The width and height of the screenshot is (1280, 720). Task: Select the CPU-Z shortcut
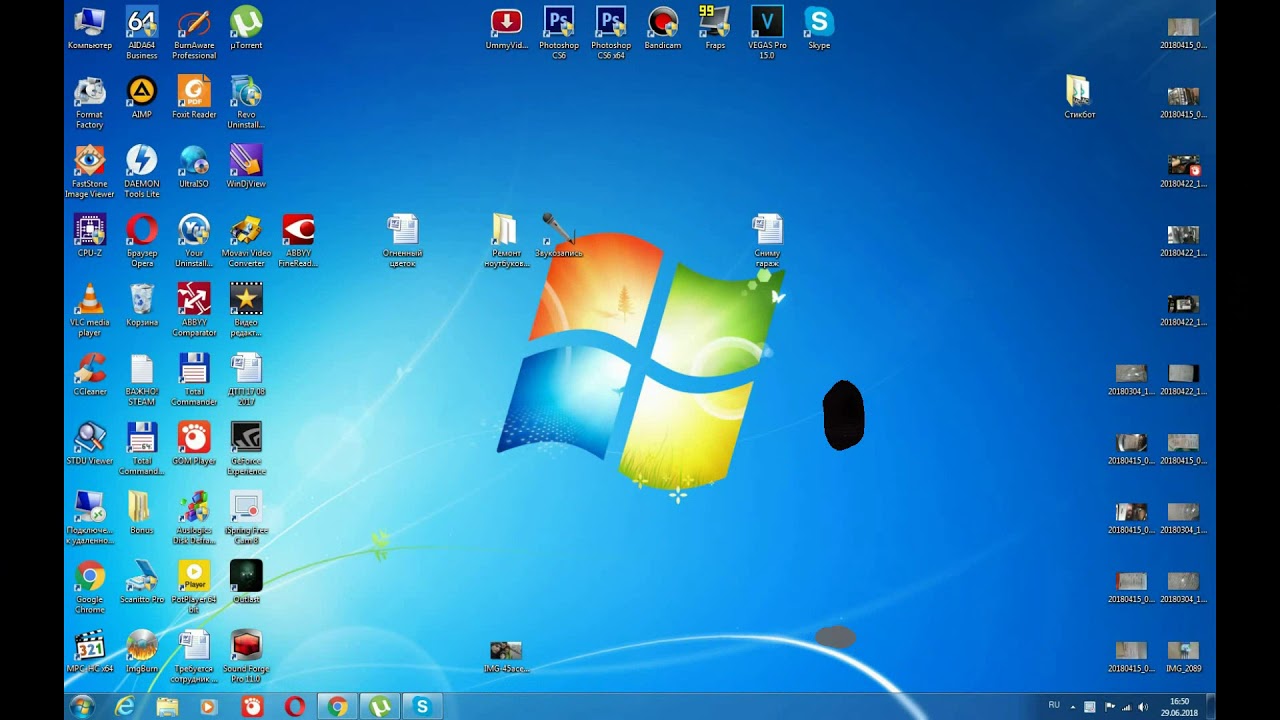(90, 236)
